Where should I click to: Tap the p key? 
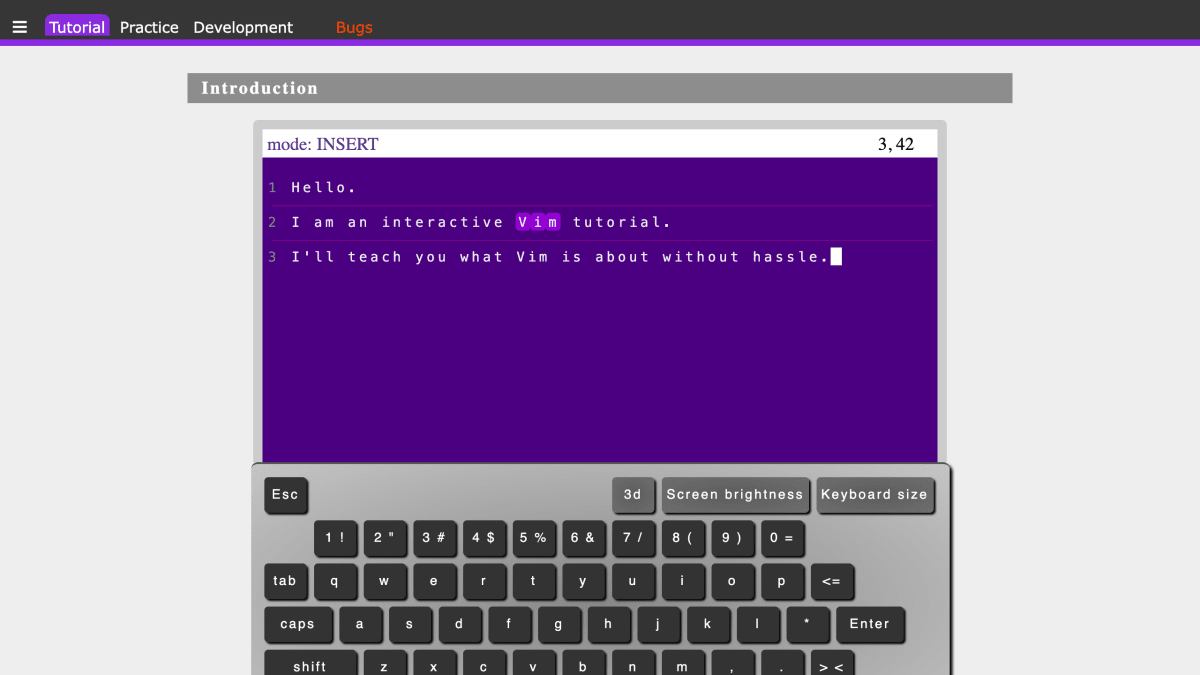coord(782,581)
